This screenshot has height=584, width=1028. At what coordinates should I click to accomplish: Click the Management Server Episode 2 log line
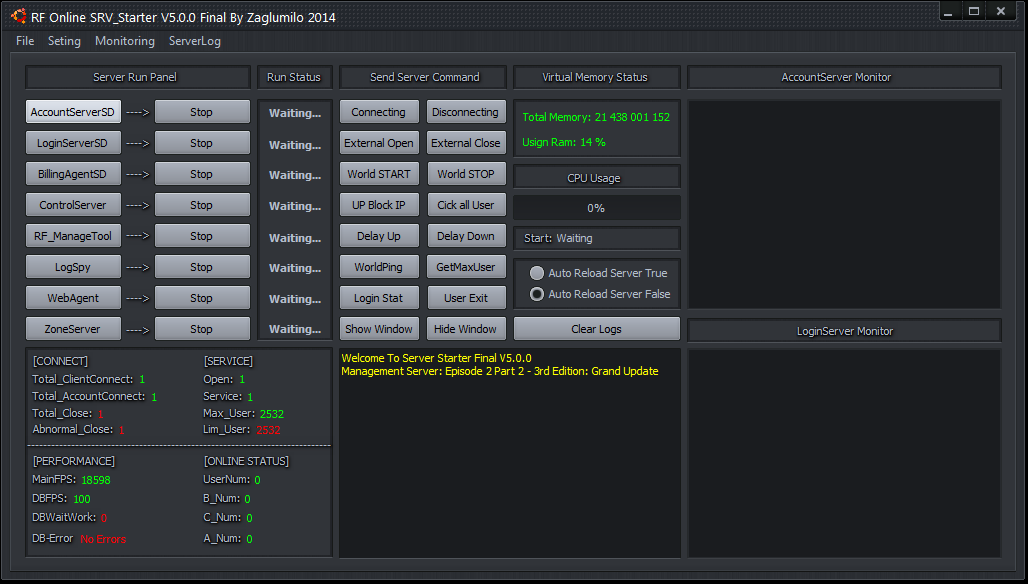(500, 371)
